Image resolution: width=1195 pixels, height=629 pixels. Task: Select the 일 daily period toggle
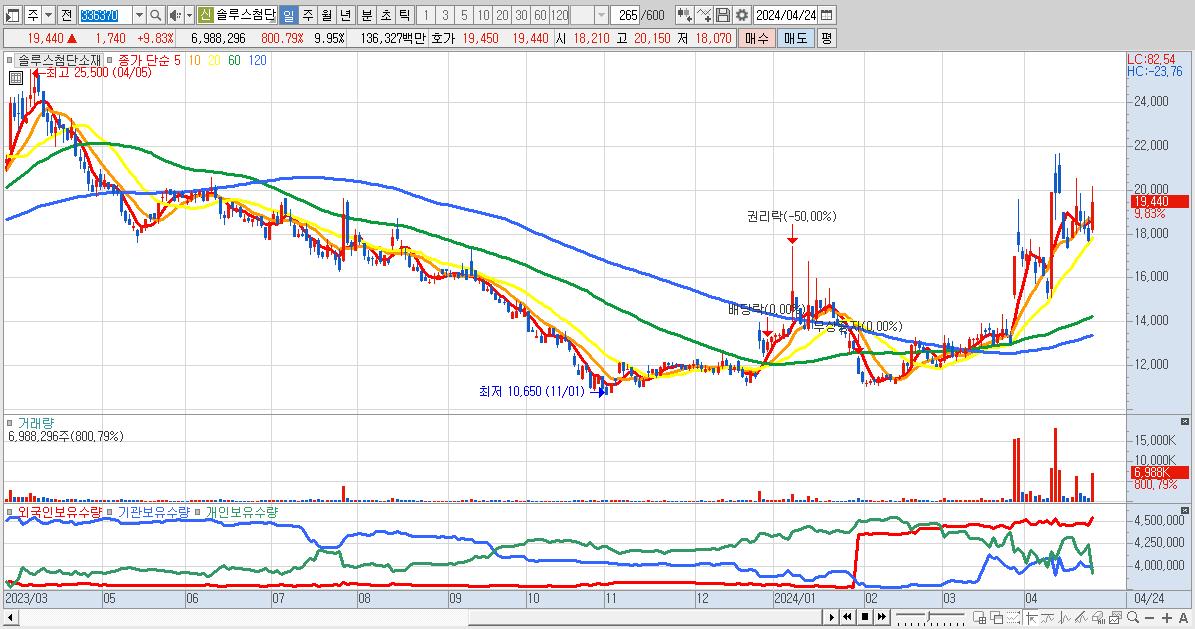[289, 14]
